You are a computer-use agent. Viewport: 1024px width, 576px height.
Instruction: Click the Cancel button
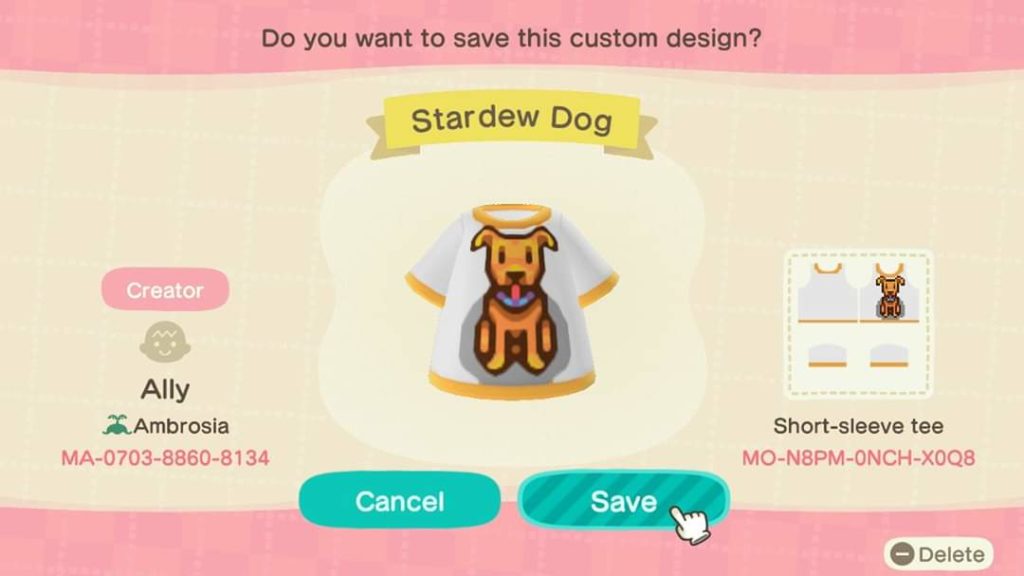400,501
